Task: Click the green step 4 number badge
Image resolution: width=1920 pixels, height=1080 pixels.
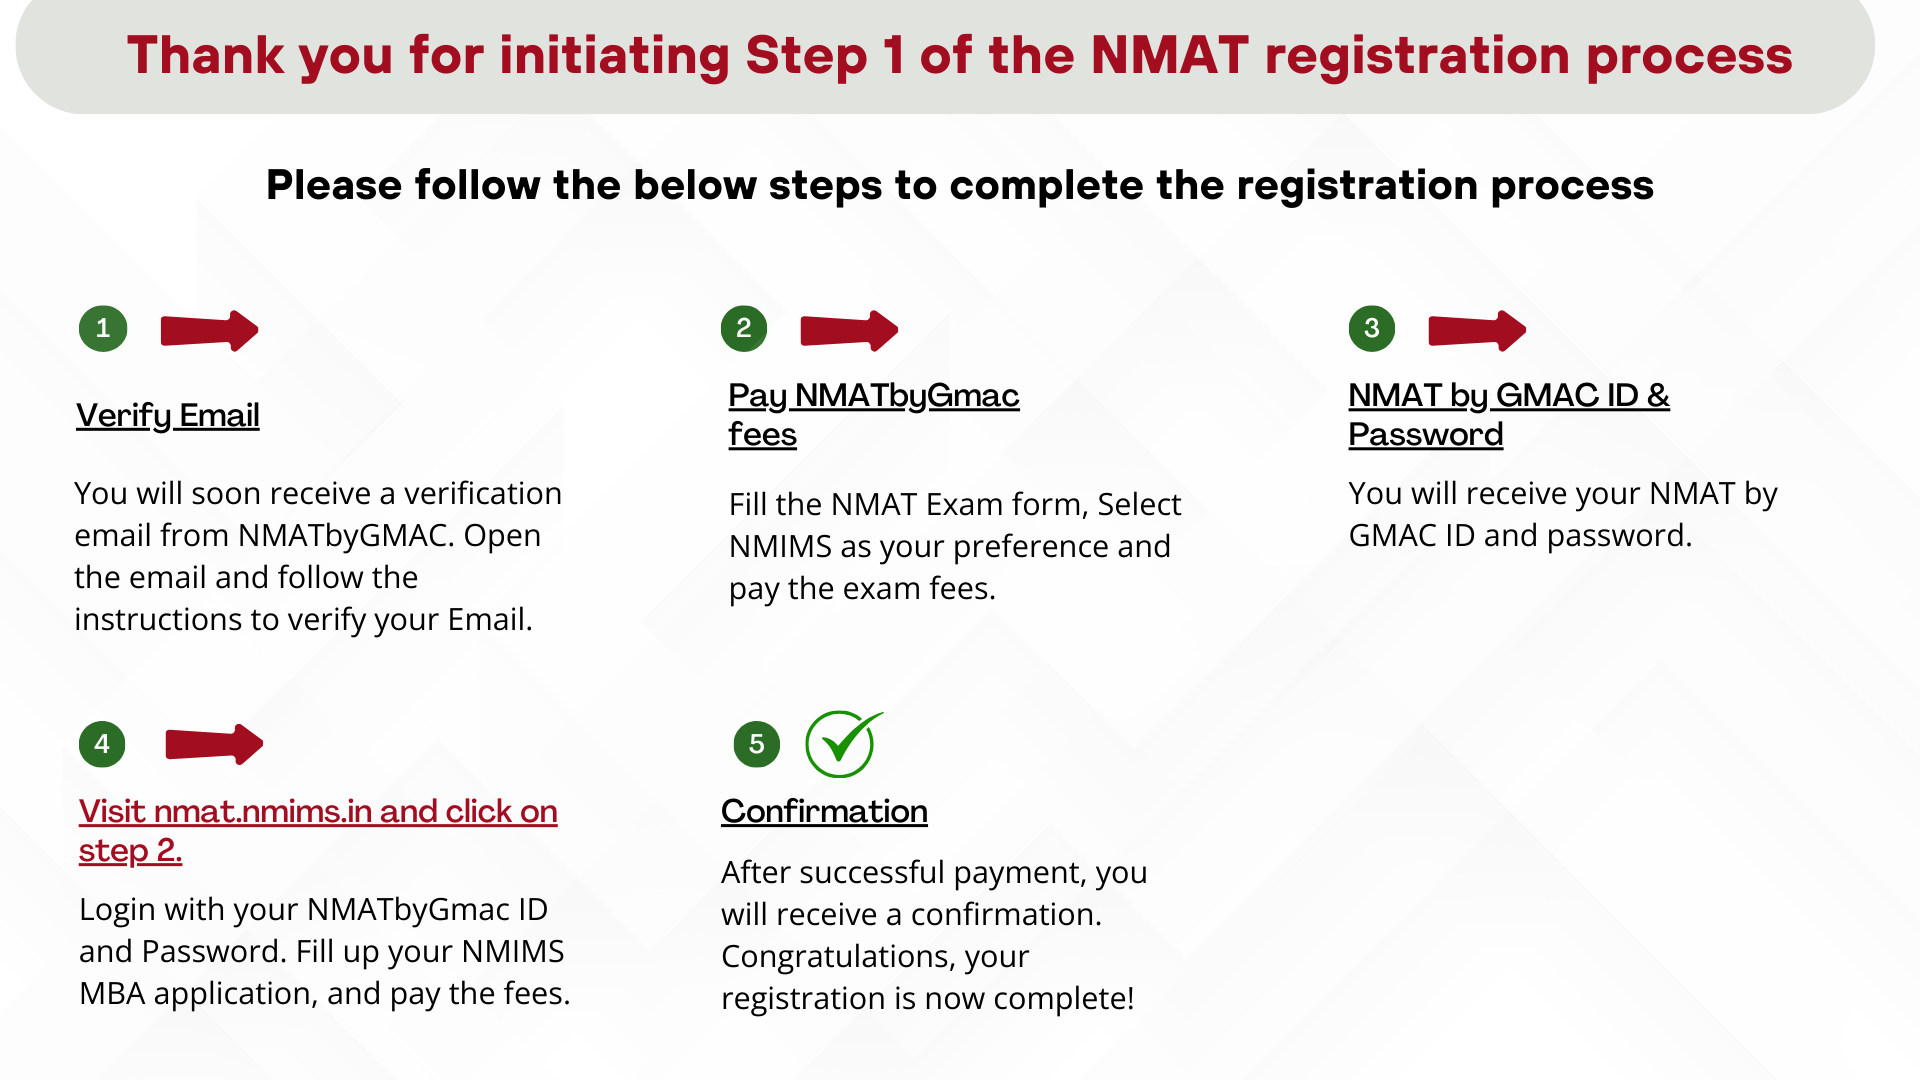Action: tap(102, 744)
